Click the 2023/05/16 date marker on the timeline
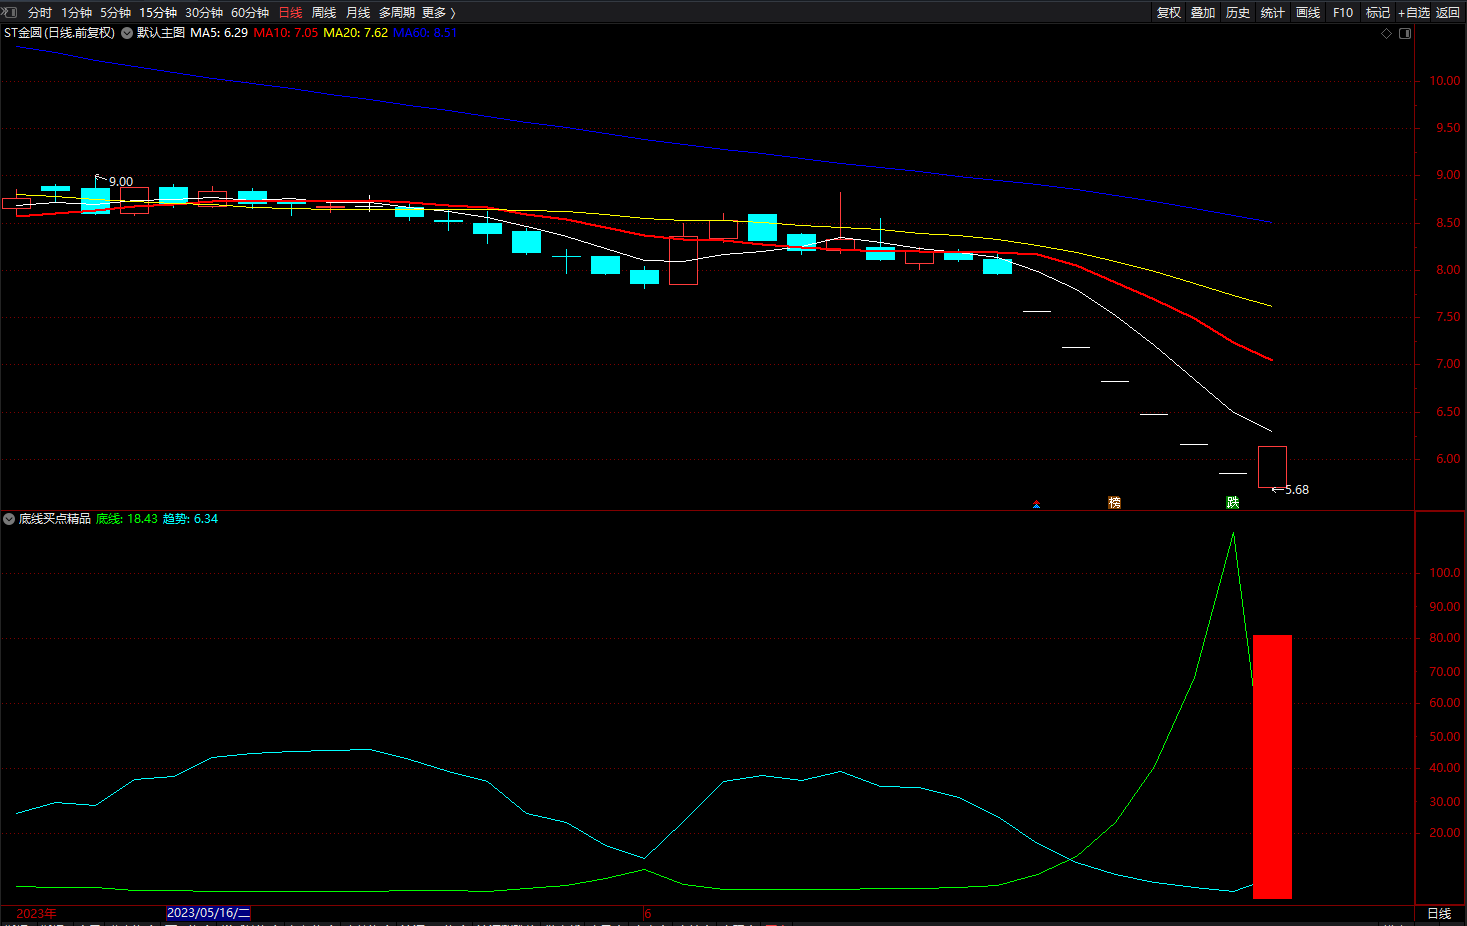This screenshot has height=926, width=1467. [x=208, y=913]
